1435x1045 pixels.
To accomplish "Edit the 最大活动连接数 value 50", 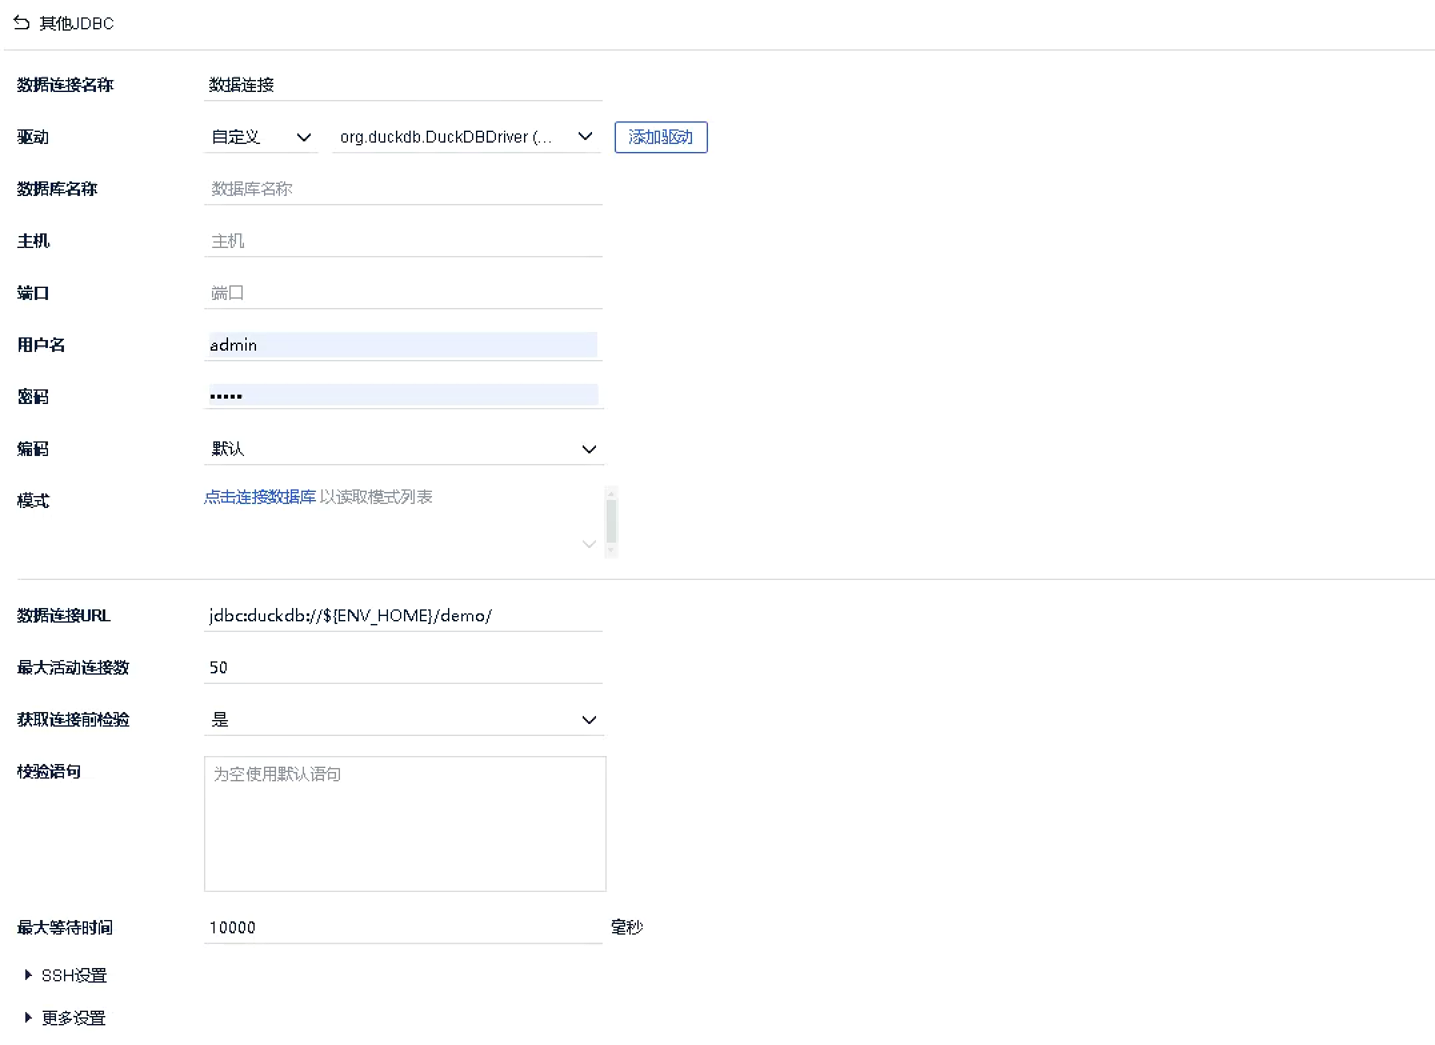I will click(403, 668).
